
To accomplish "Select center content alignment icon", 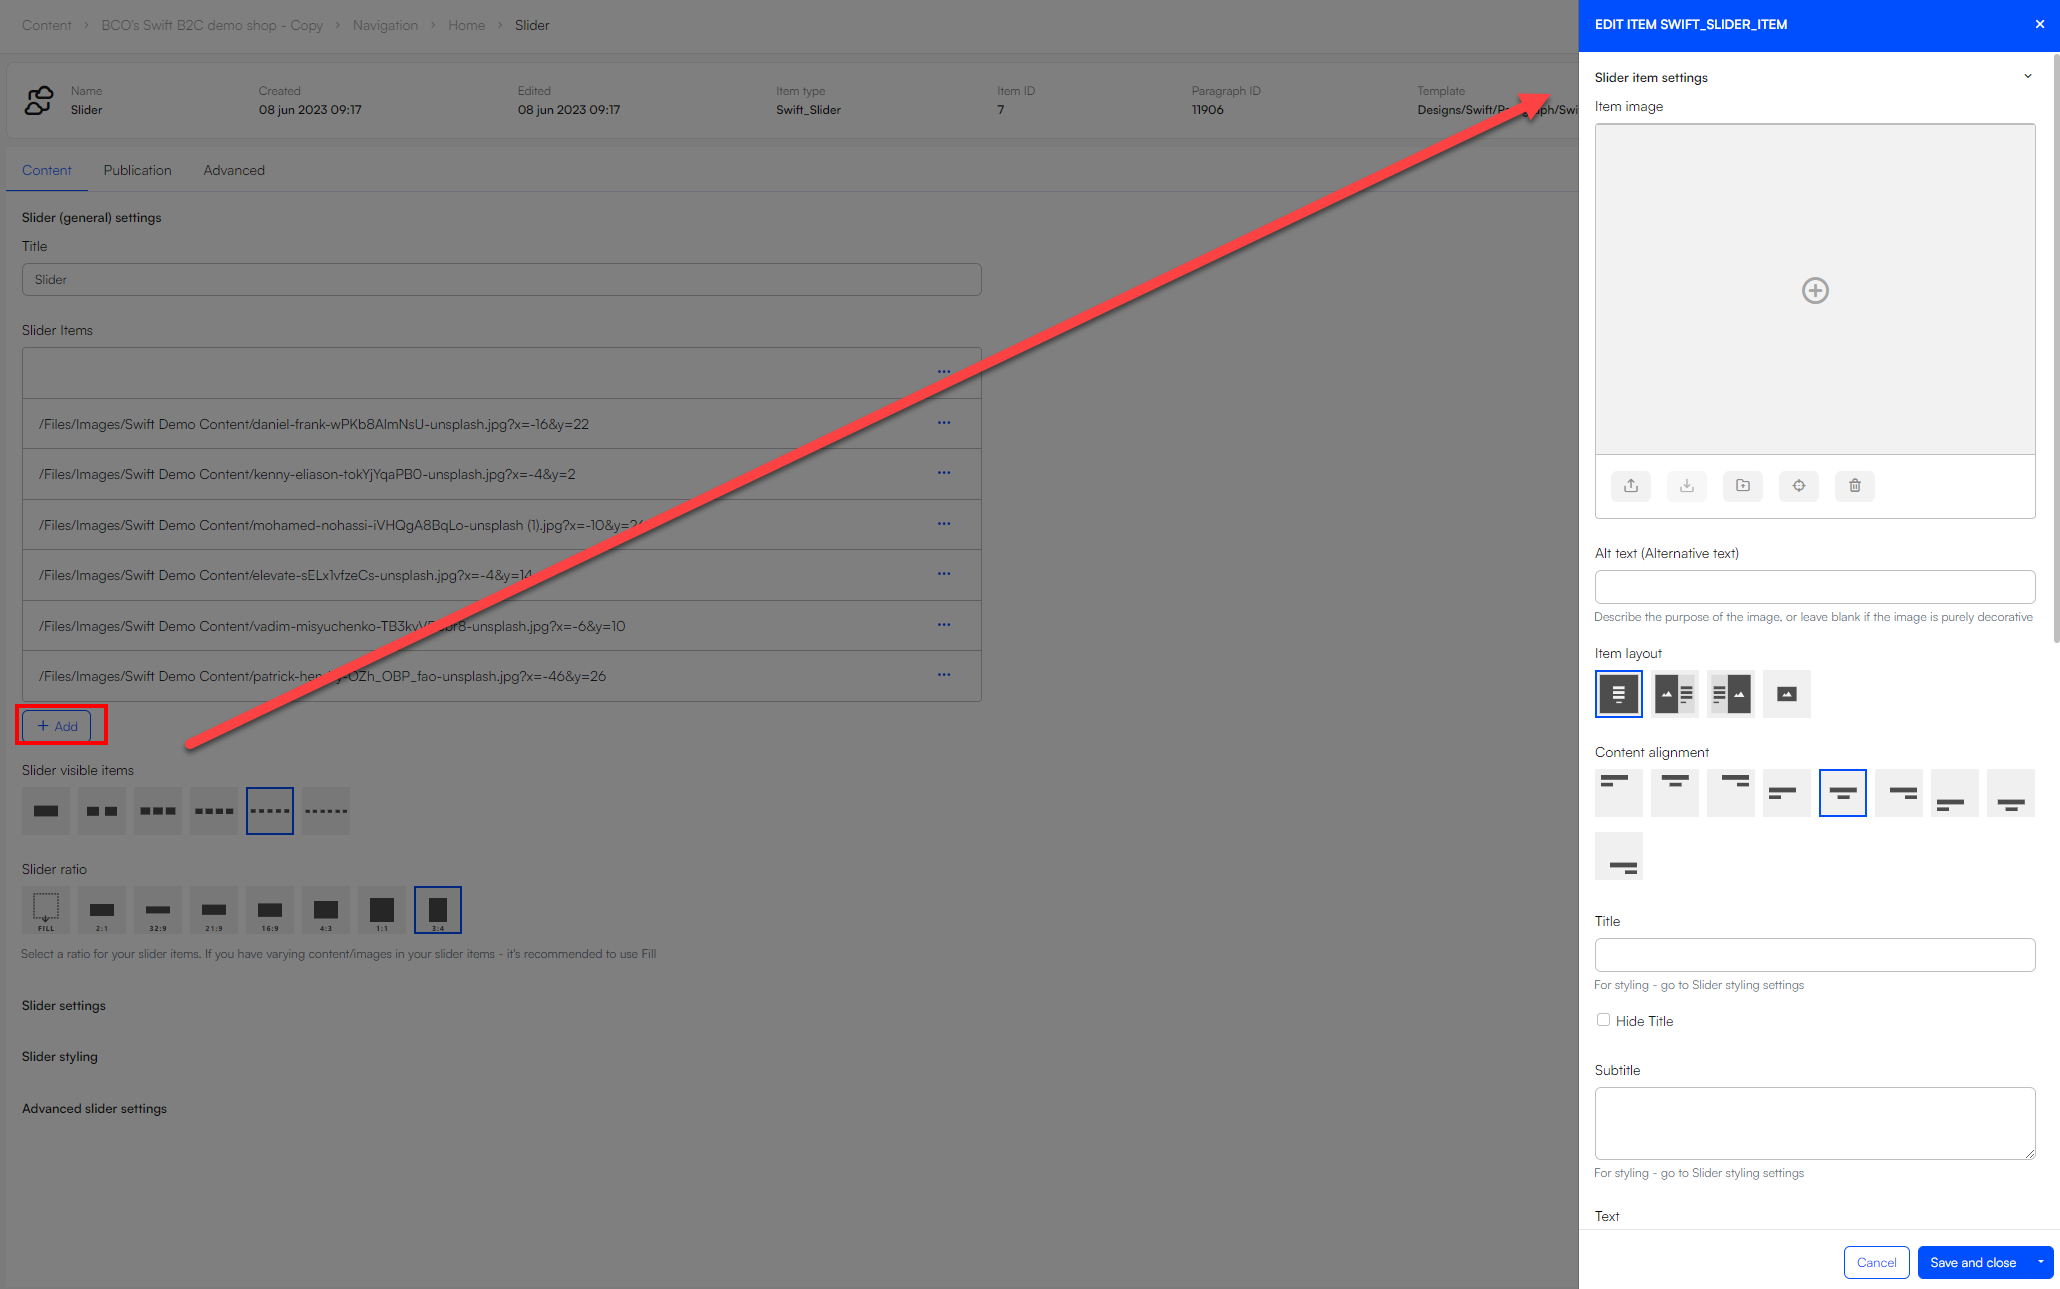I will (1842, 790).
